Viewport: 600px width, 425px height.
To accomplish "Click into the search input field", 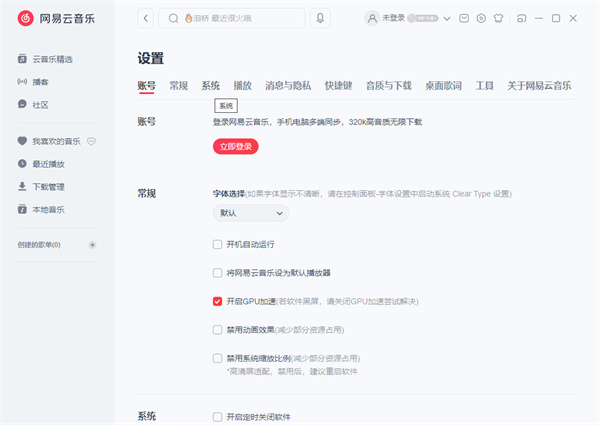I will click(x=240, y=18).
